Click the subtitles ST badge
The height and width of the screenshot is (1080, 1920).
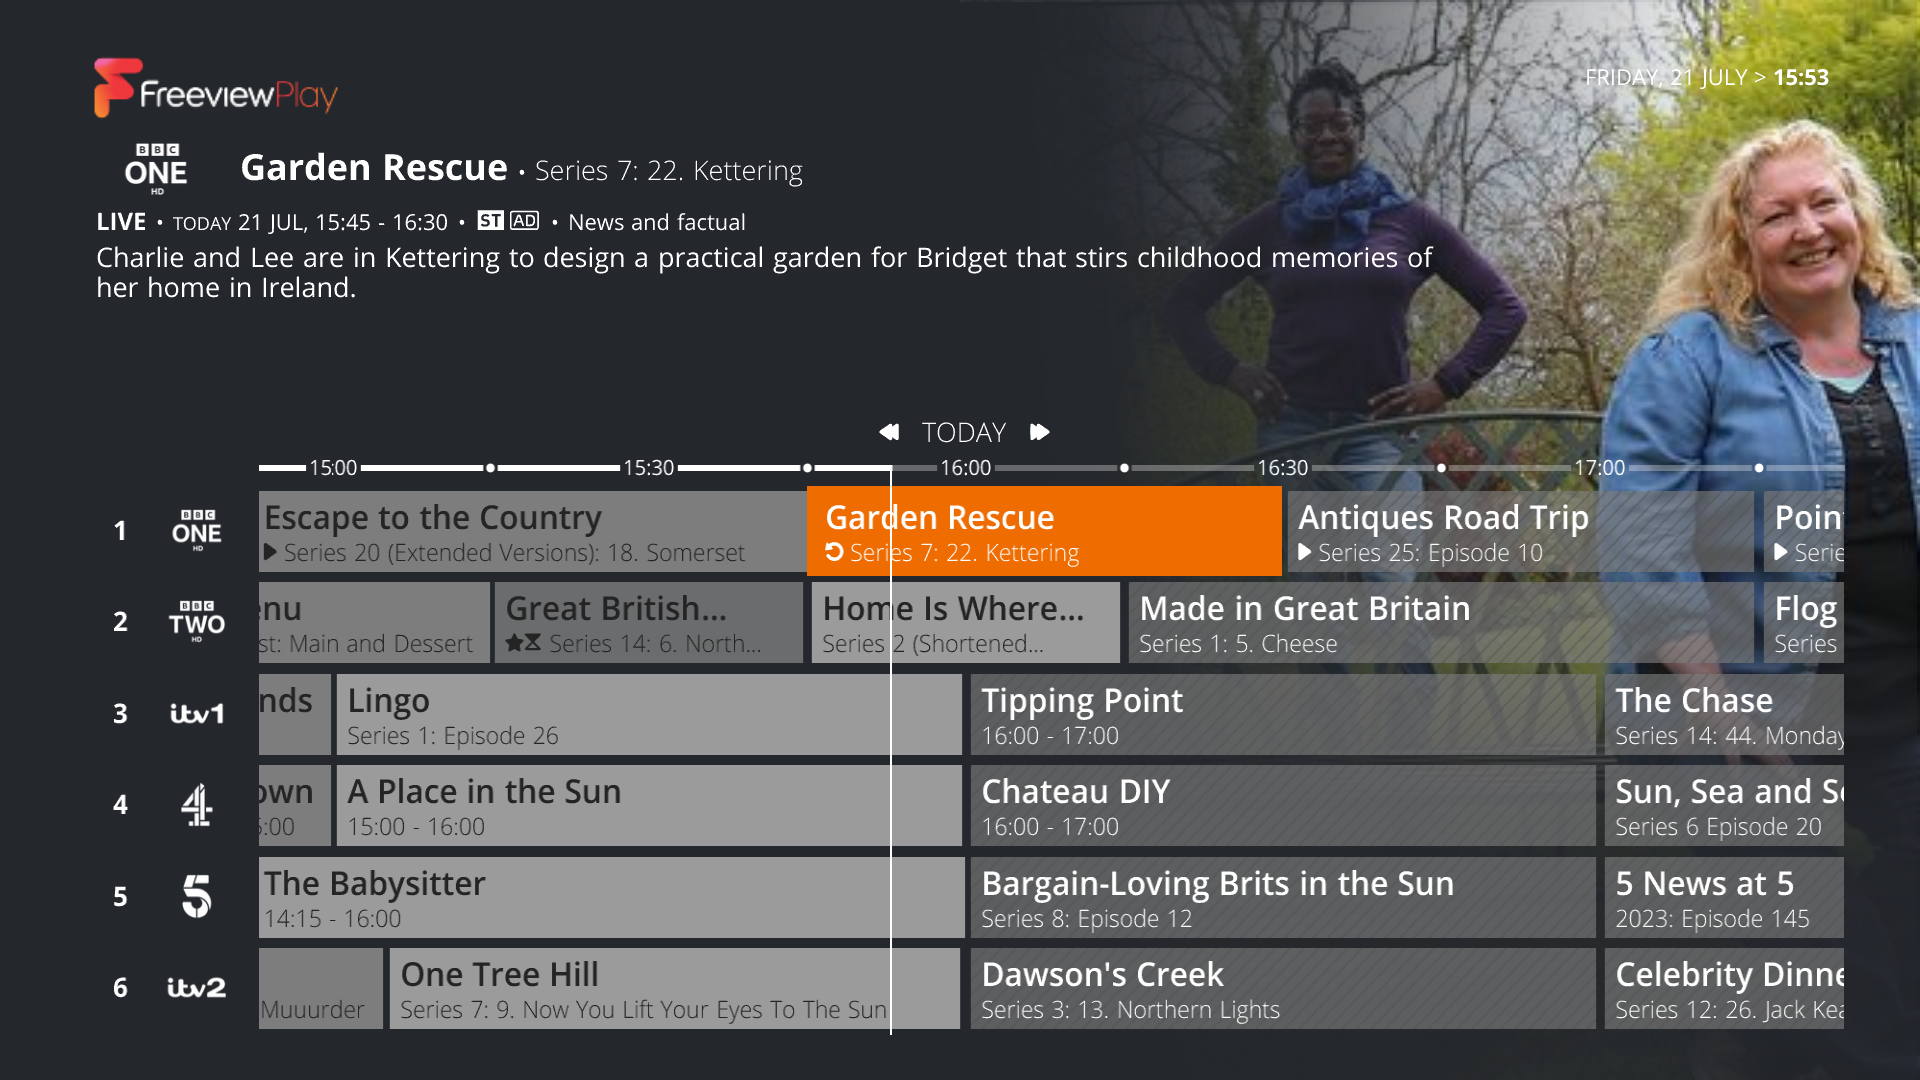click(x=491, y=221)
